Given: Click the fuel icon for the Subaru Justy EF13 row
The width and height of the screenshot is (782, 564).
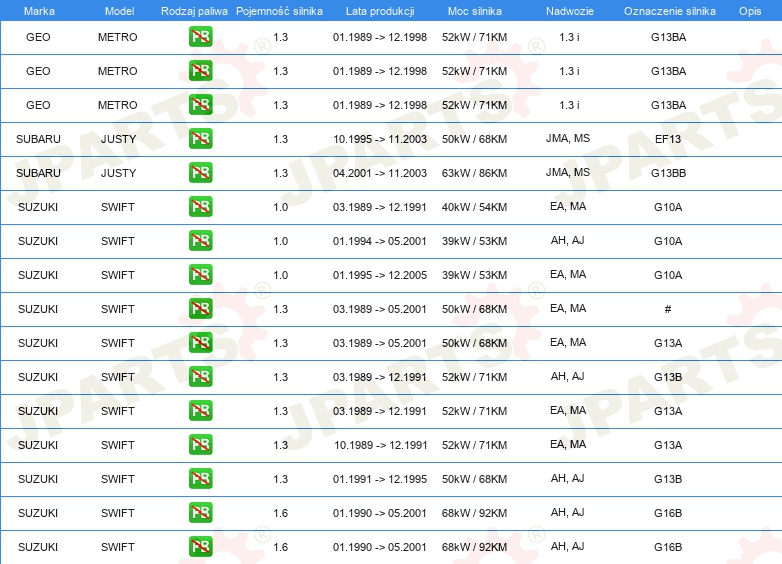Looking at the screenshot, I should (x=200, y=139).
